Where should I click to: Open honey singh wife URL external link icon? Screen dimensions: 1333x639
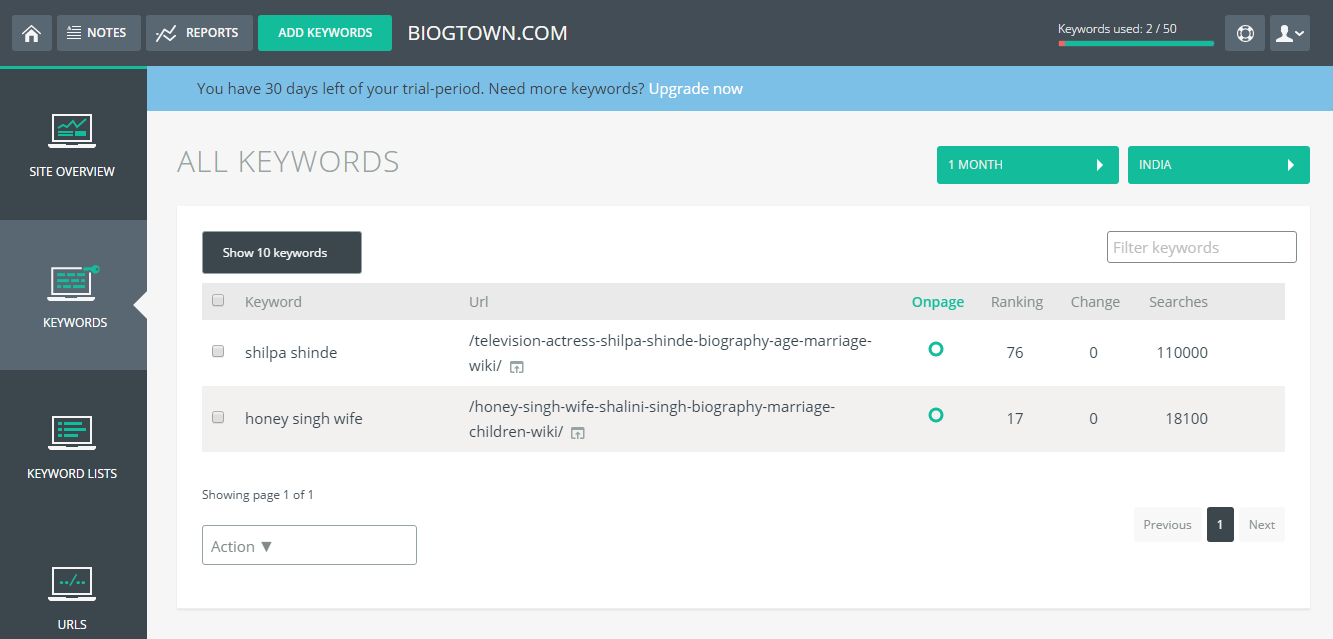click(577, 433)
